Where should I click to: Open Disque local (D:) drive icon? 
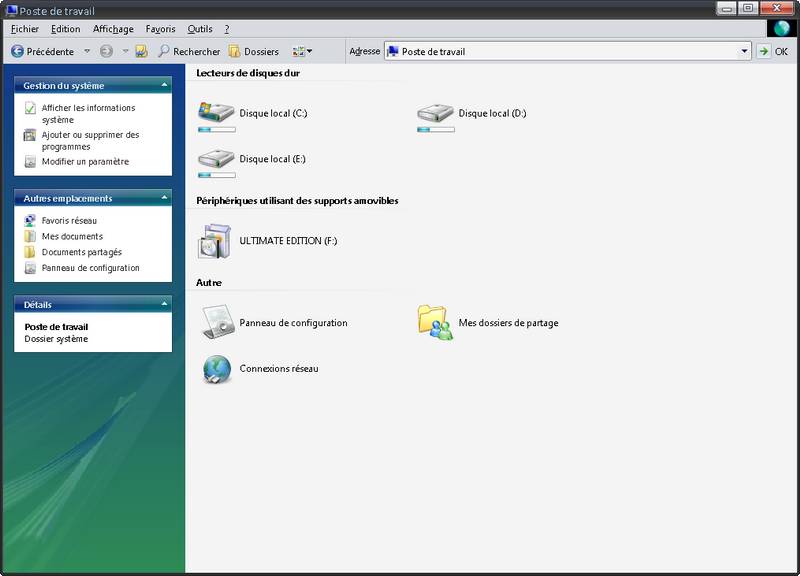[435, 112]
